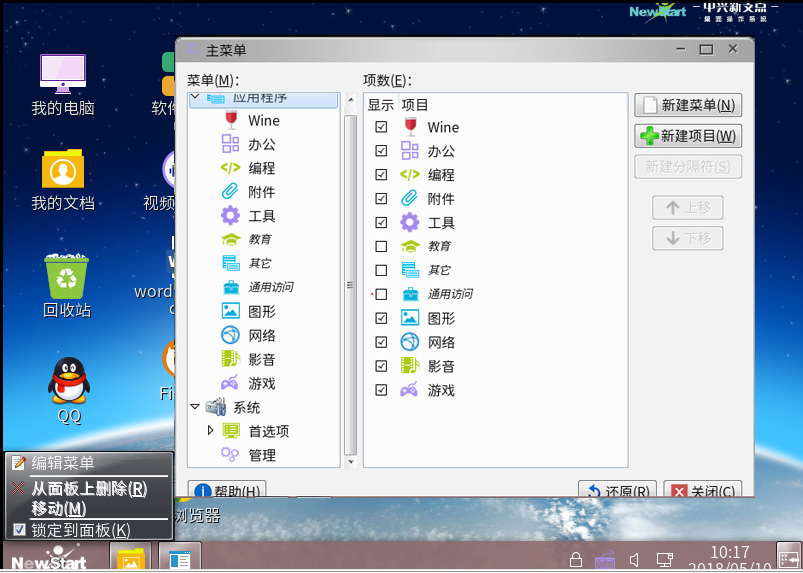Enable the 教育 display checkbox
Screen dimensions: 803x573
381,246
